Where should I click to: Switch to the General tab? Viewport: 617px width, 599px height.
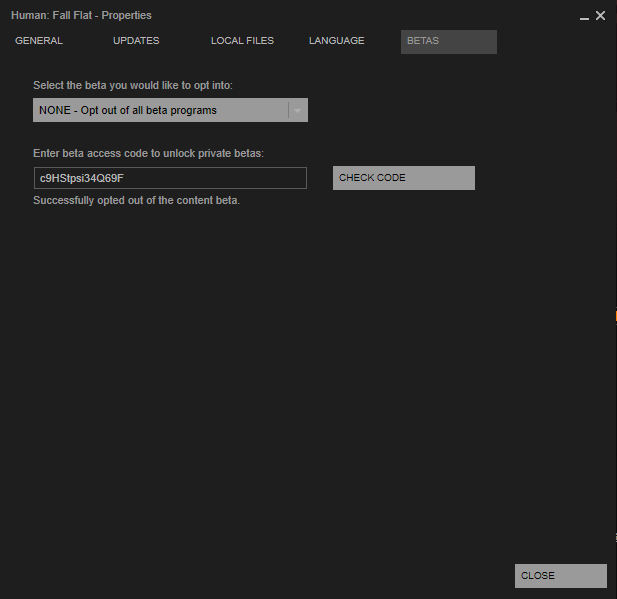coord(39,41)
